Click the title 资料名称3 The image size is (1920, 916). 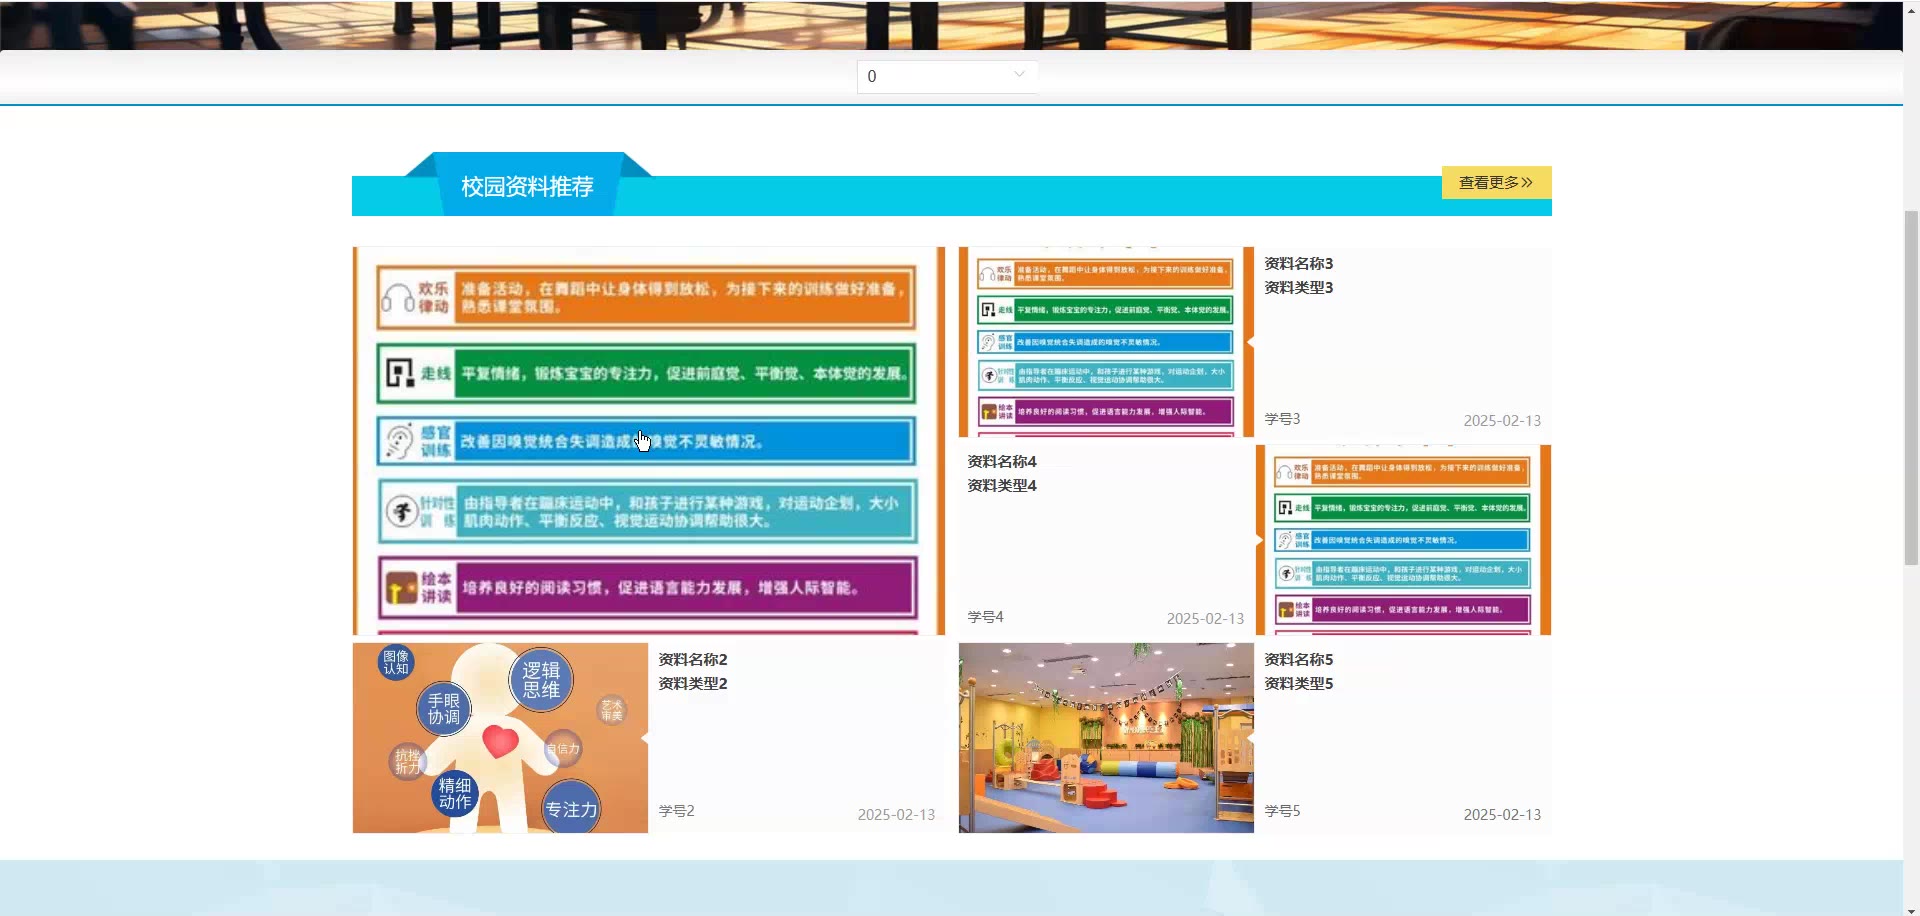(x=1298, y=263)
